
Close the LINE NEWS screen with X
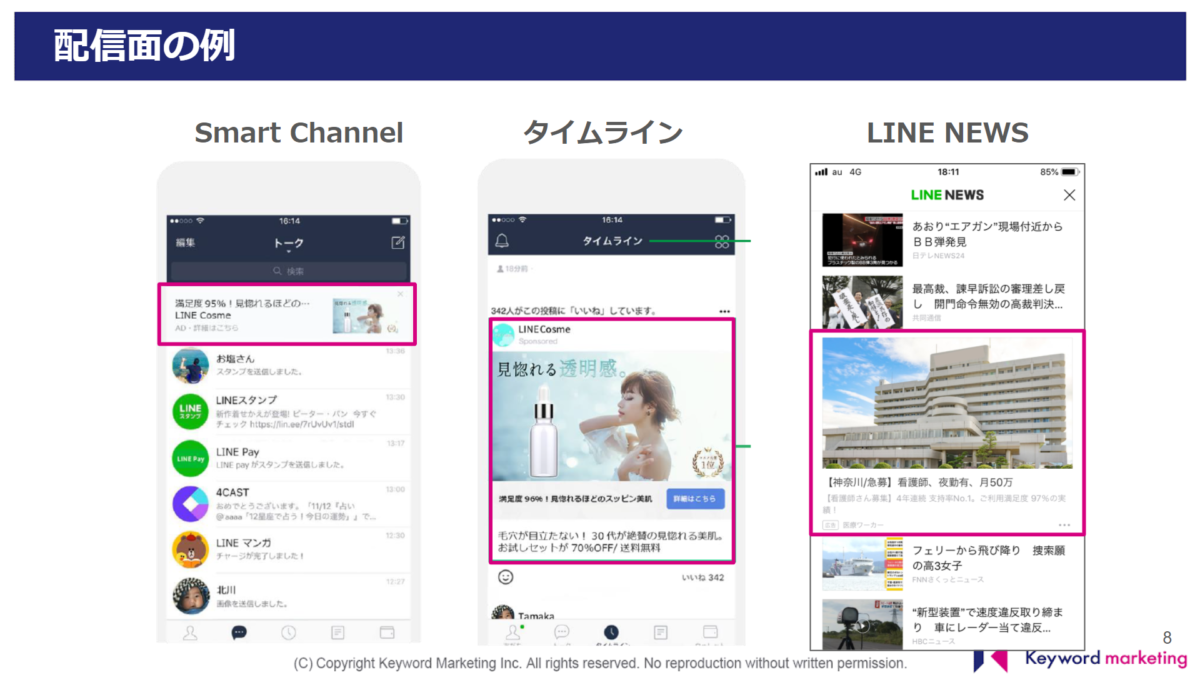[1069, 195]
